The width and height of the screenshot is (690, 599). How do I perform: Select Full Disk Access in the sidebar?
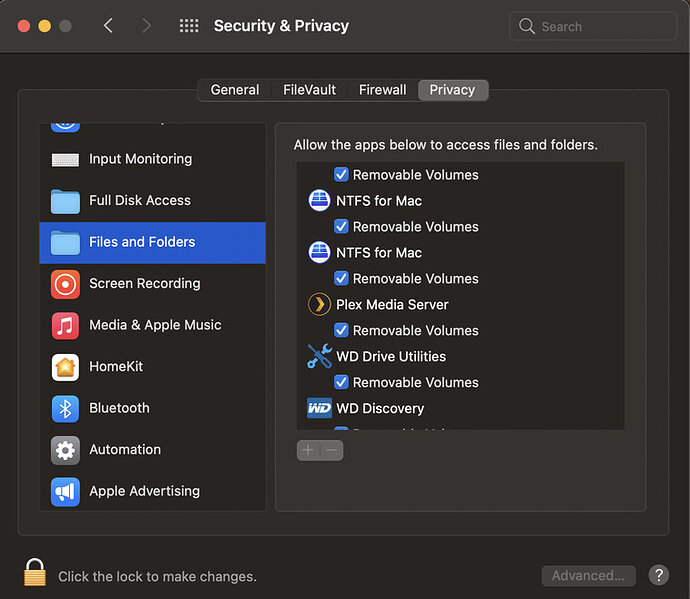tap(152, 201)
